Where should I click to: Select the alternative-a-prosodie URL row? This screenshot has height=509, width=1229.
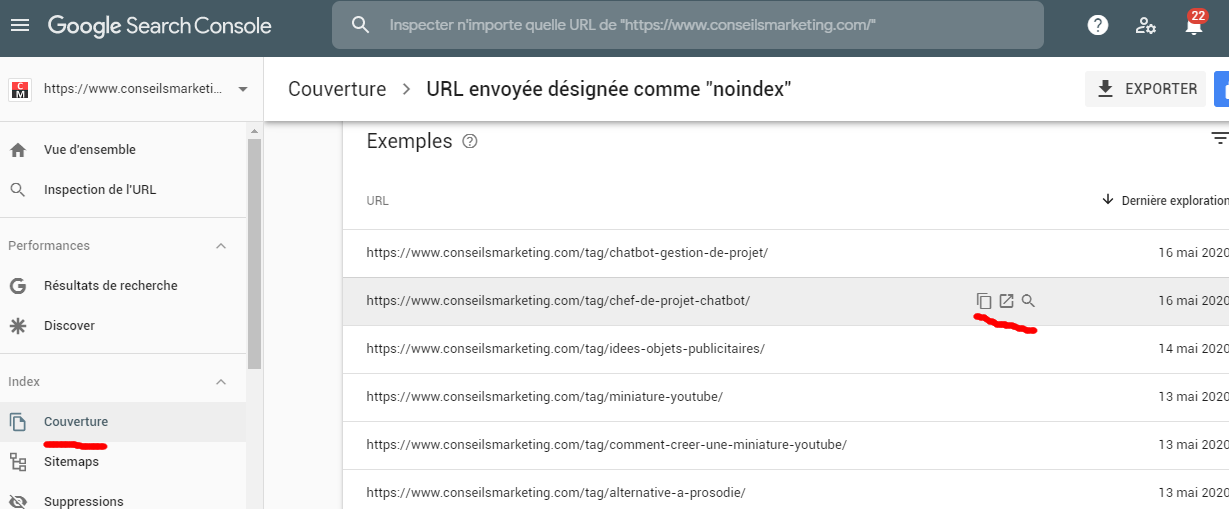(x=786, y=491)
